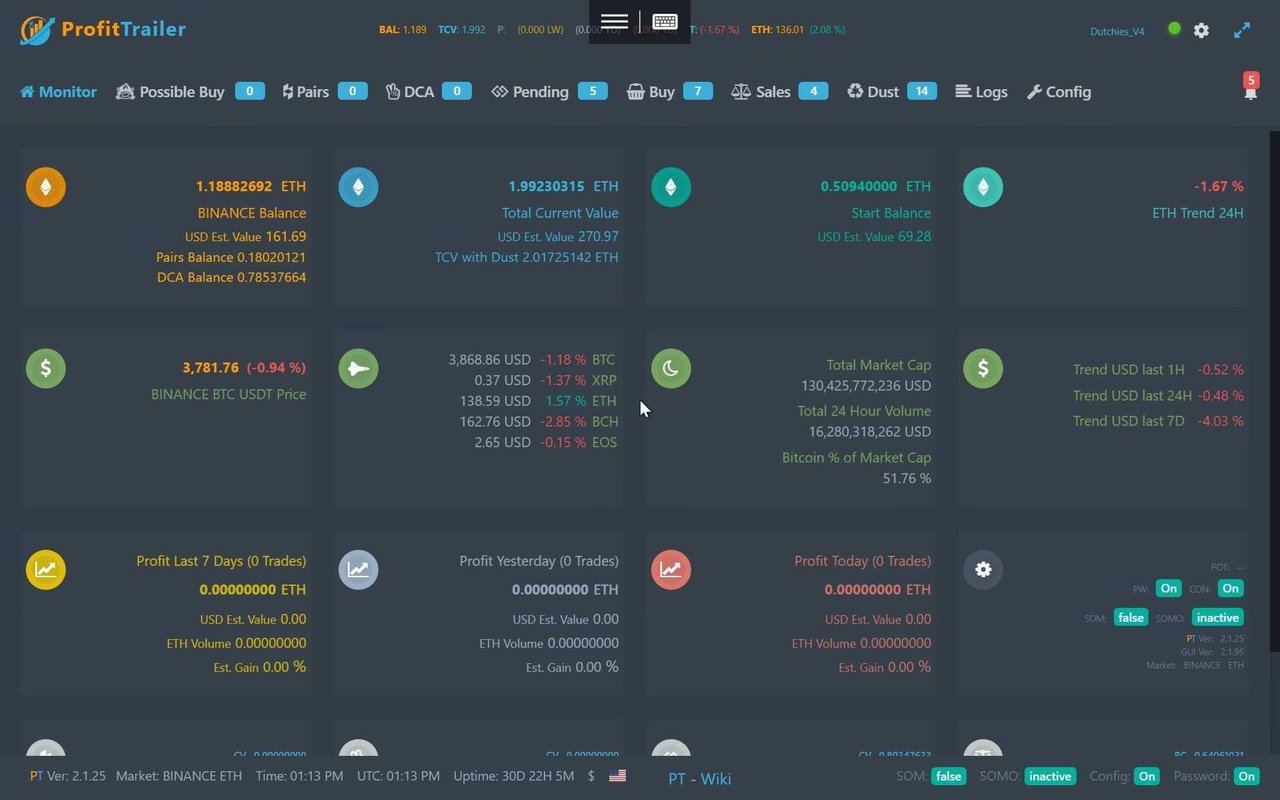This screenshot has width=1280, height=800.
Task: Open the Buy tab
Action: 669,91
